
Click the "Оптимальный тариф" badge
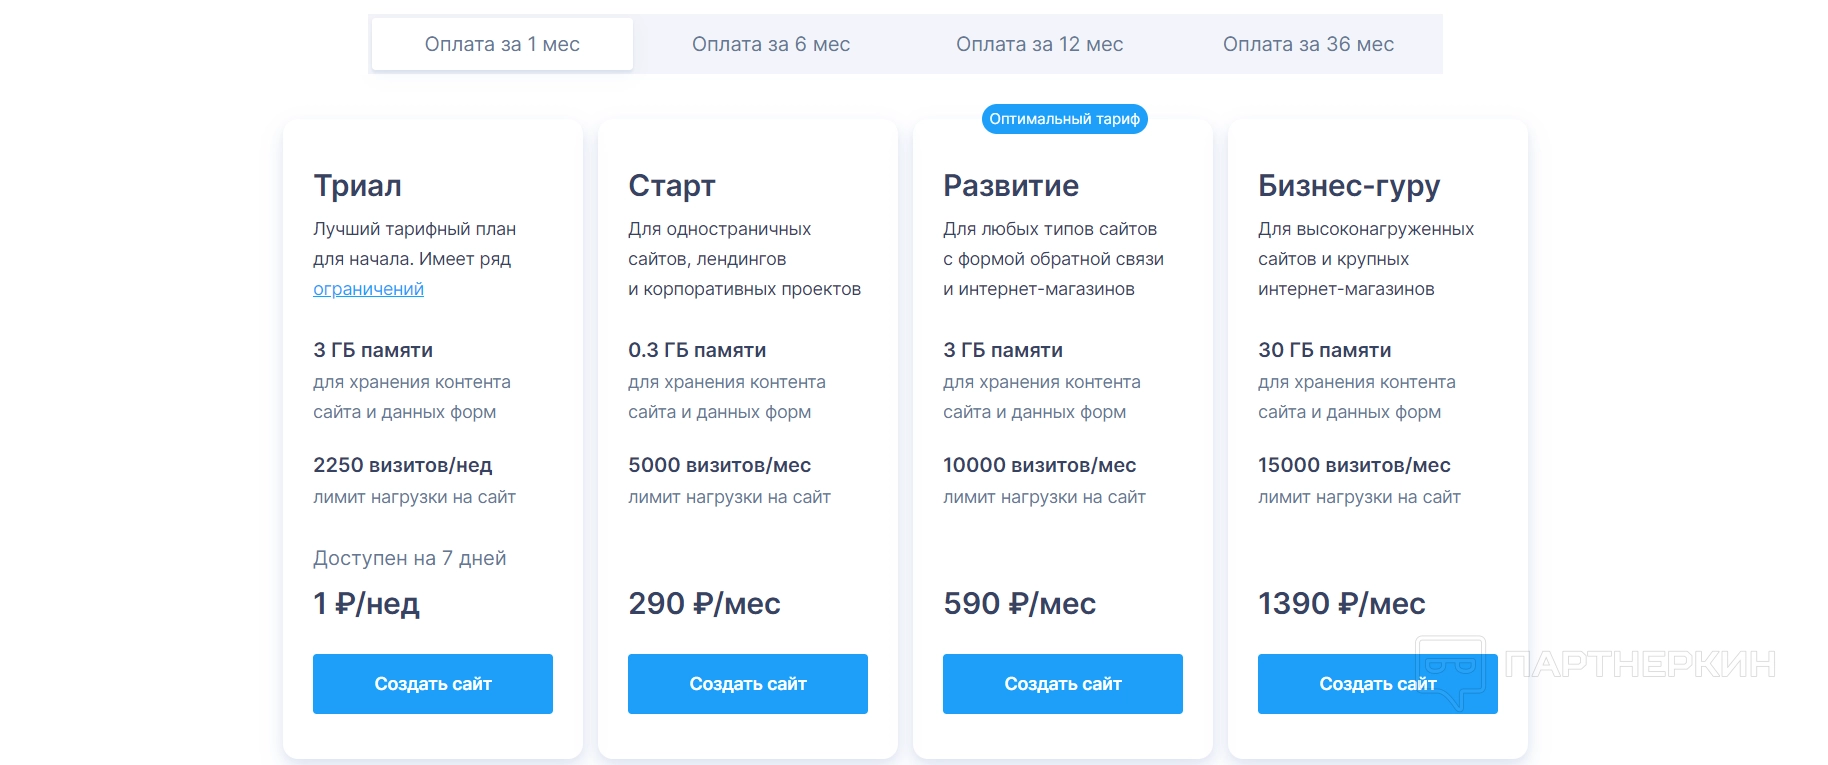[1064, 119]
